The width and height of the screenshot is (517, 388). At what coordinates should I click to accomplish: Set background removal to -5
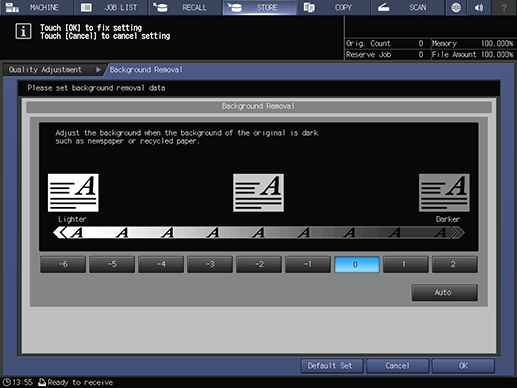[x=112, y=264]
